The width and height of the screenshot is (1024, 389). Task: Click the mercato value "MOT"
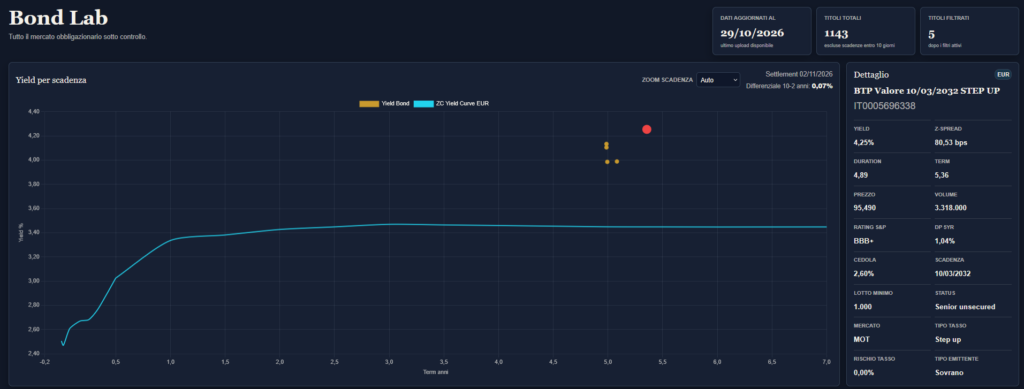tap(861, 339)
